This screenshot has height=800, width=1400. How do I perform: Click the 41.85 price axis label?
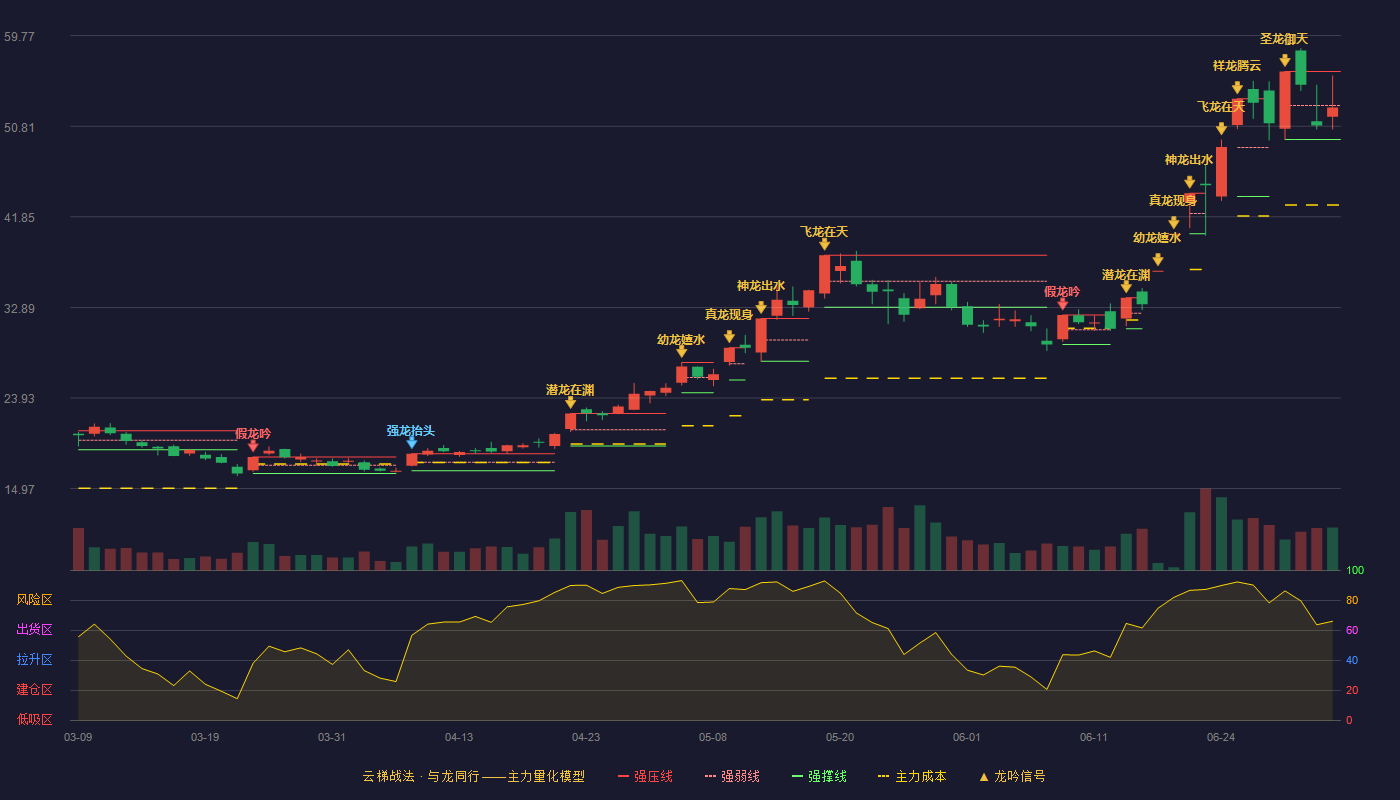pos(19,218)
